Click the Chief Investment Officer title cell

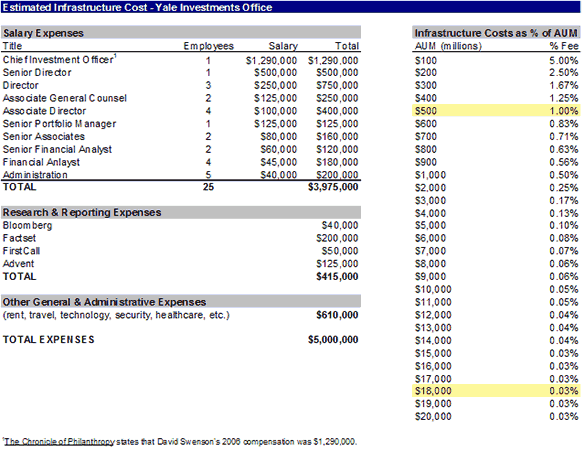pyautogui.click(x=60, y=60)
